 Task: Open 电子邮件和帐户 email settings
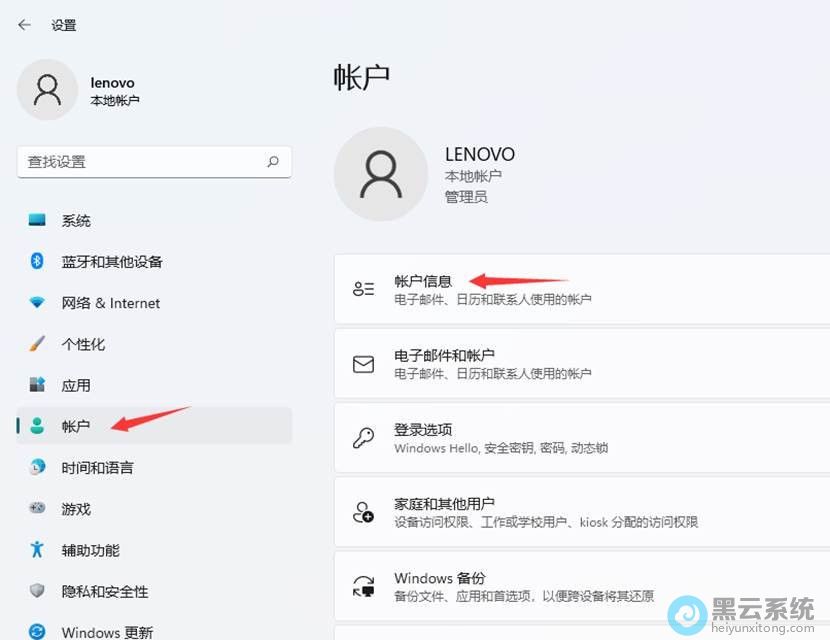(580, 364)
